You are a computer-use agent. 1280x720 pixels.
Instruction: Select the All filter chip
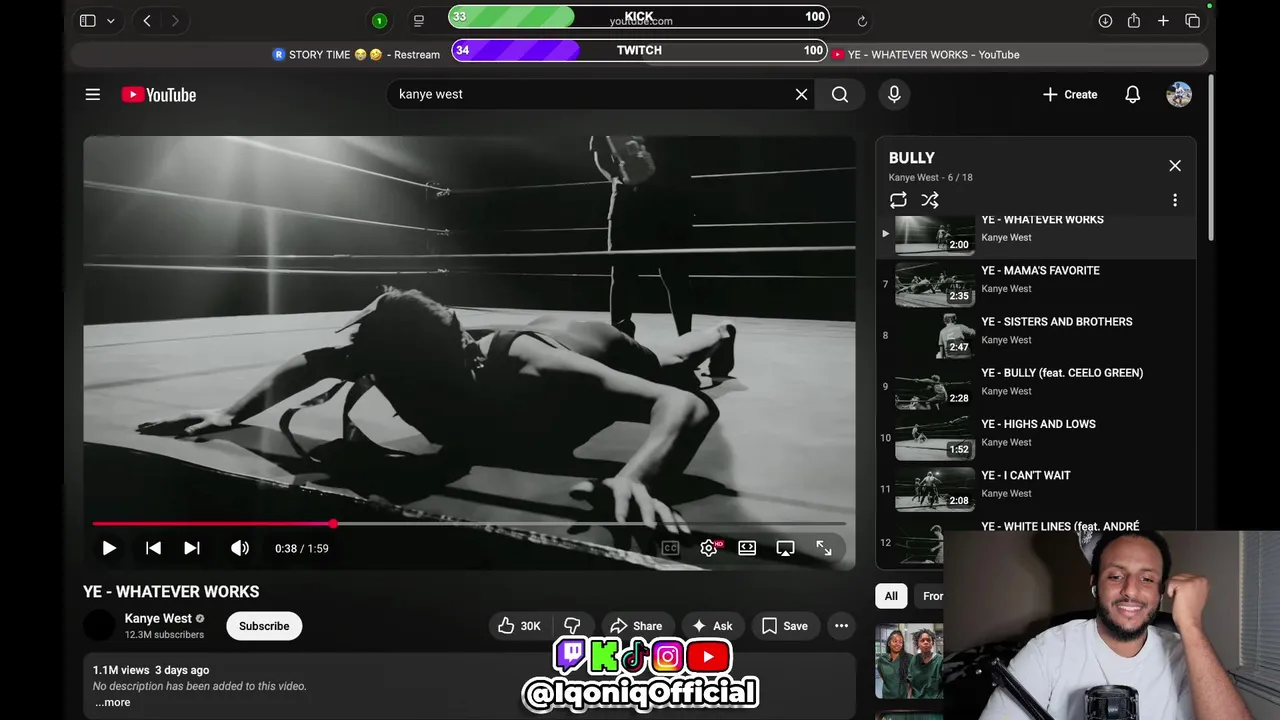[891, 596]
